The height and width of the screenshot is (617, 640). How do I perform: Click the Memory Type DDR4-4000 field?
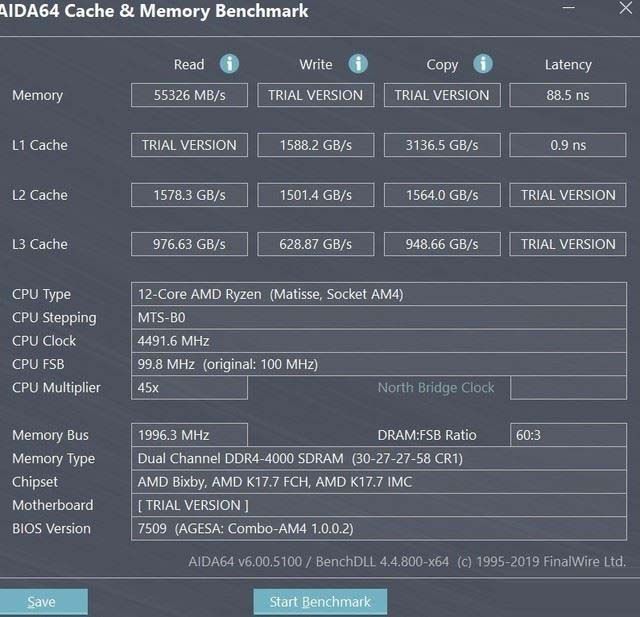point(379,459)
